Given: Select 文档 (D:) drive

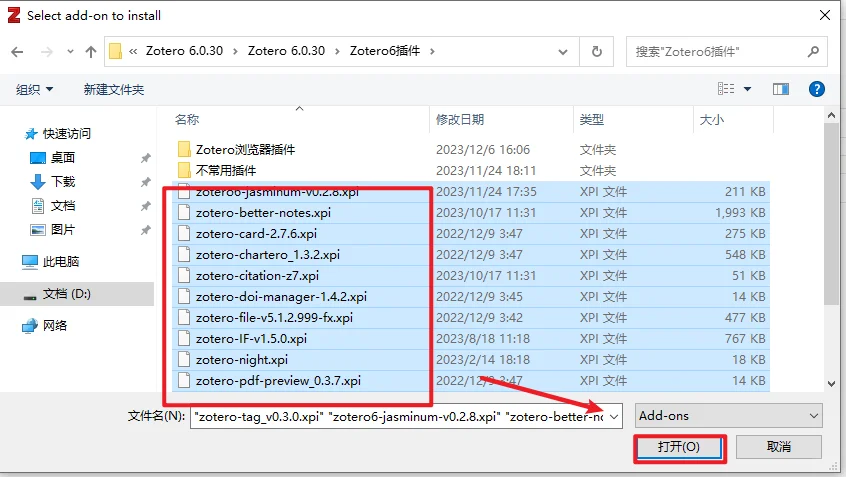Looking at the screenshot, I should [66, 294].
